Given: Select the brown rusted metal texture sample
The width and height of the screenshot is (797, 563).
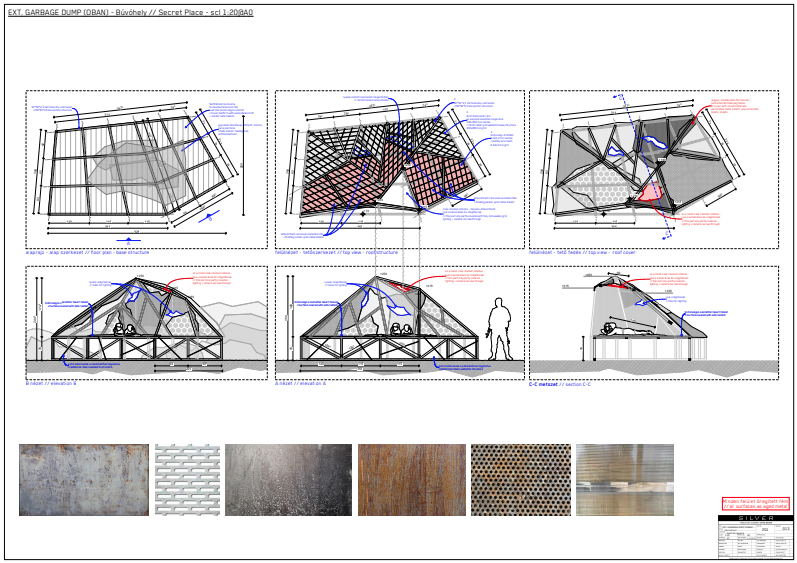Looking at the screenshot, I should pyautogui.click(x=412, y=480).
